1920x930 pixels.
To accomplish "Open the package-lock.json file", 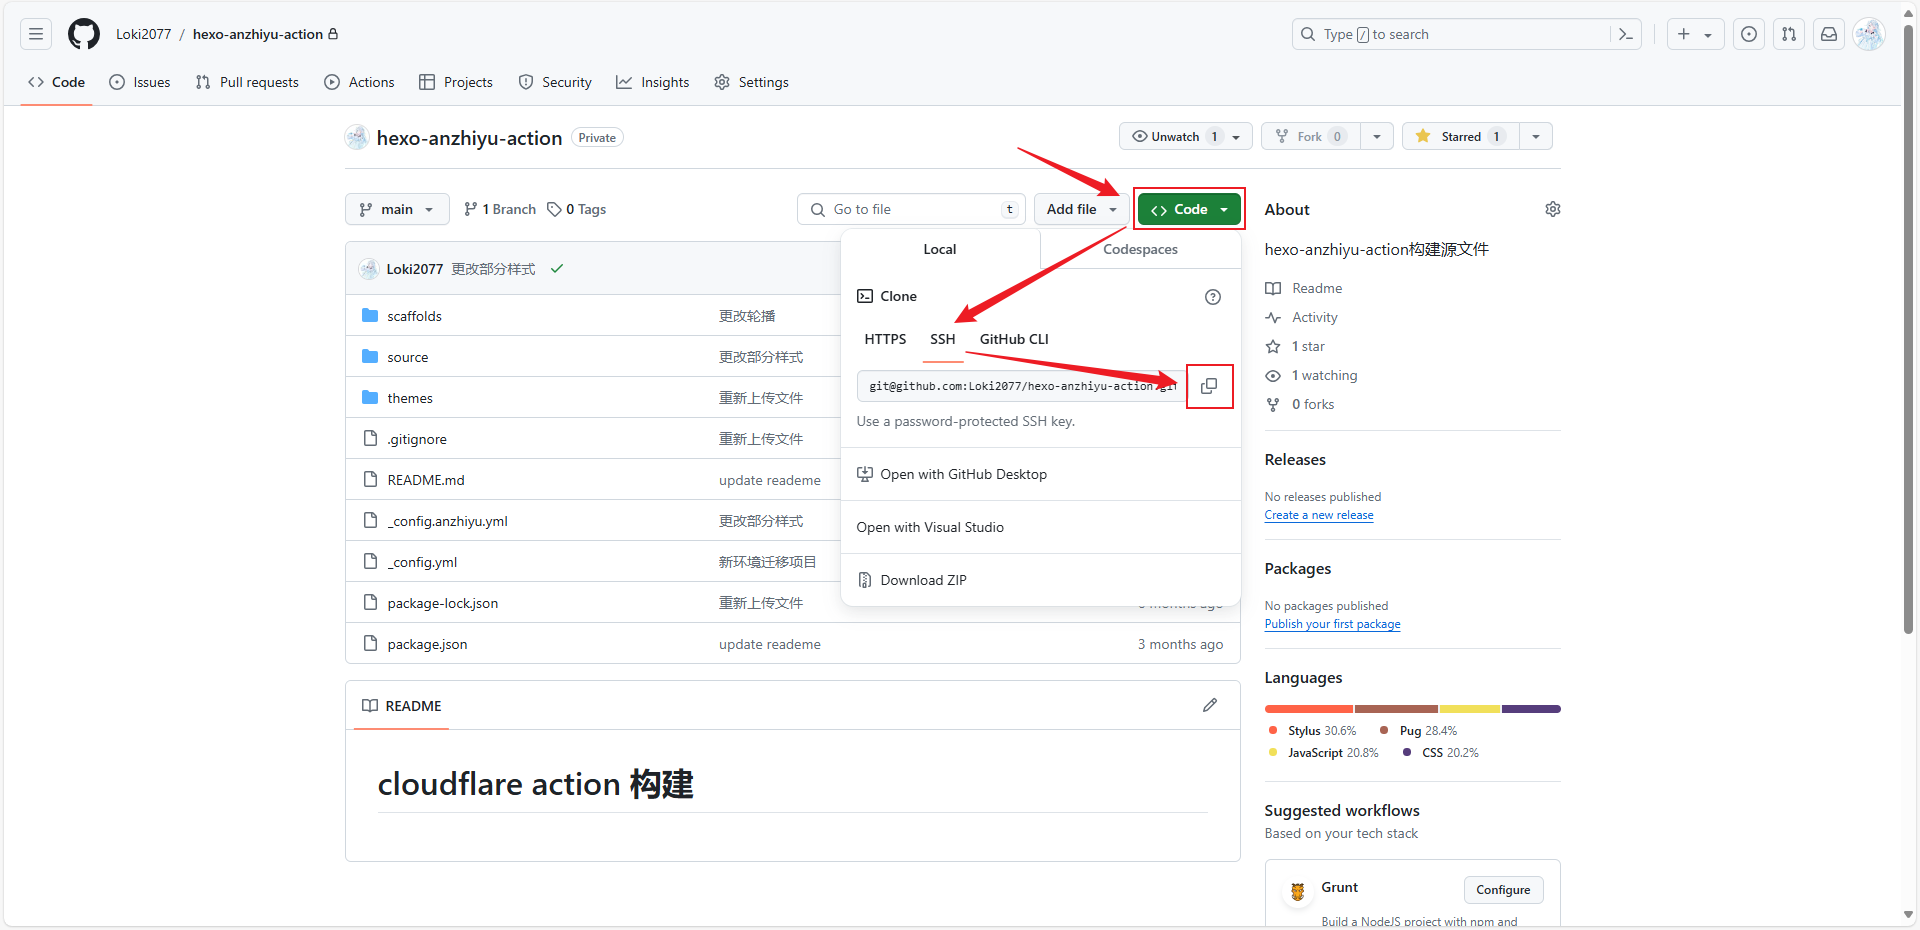I will (x=443, y=603).
